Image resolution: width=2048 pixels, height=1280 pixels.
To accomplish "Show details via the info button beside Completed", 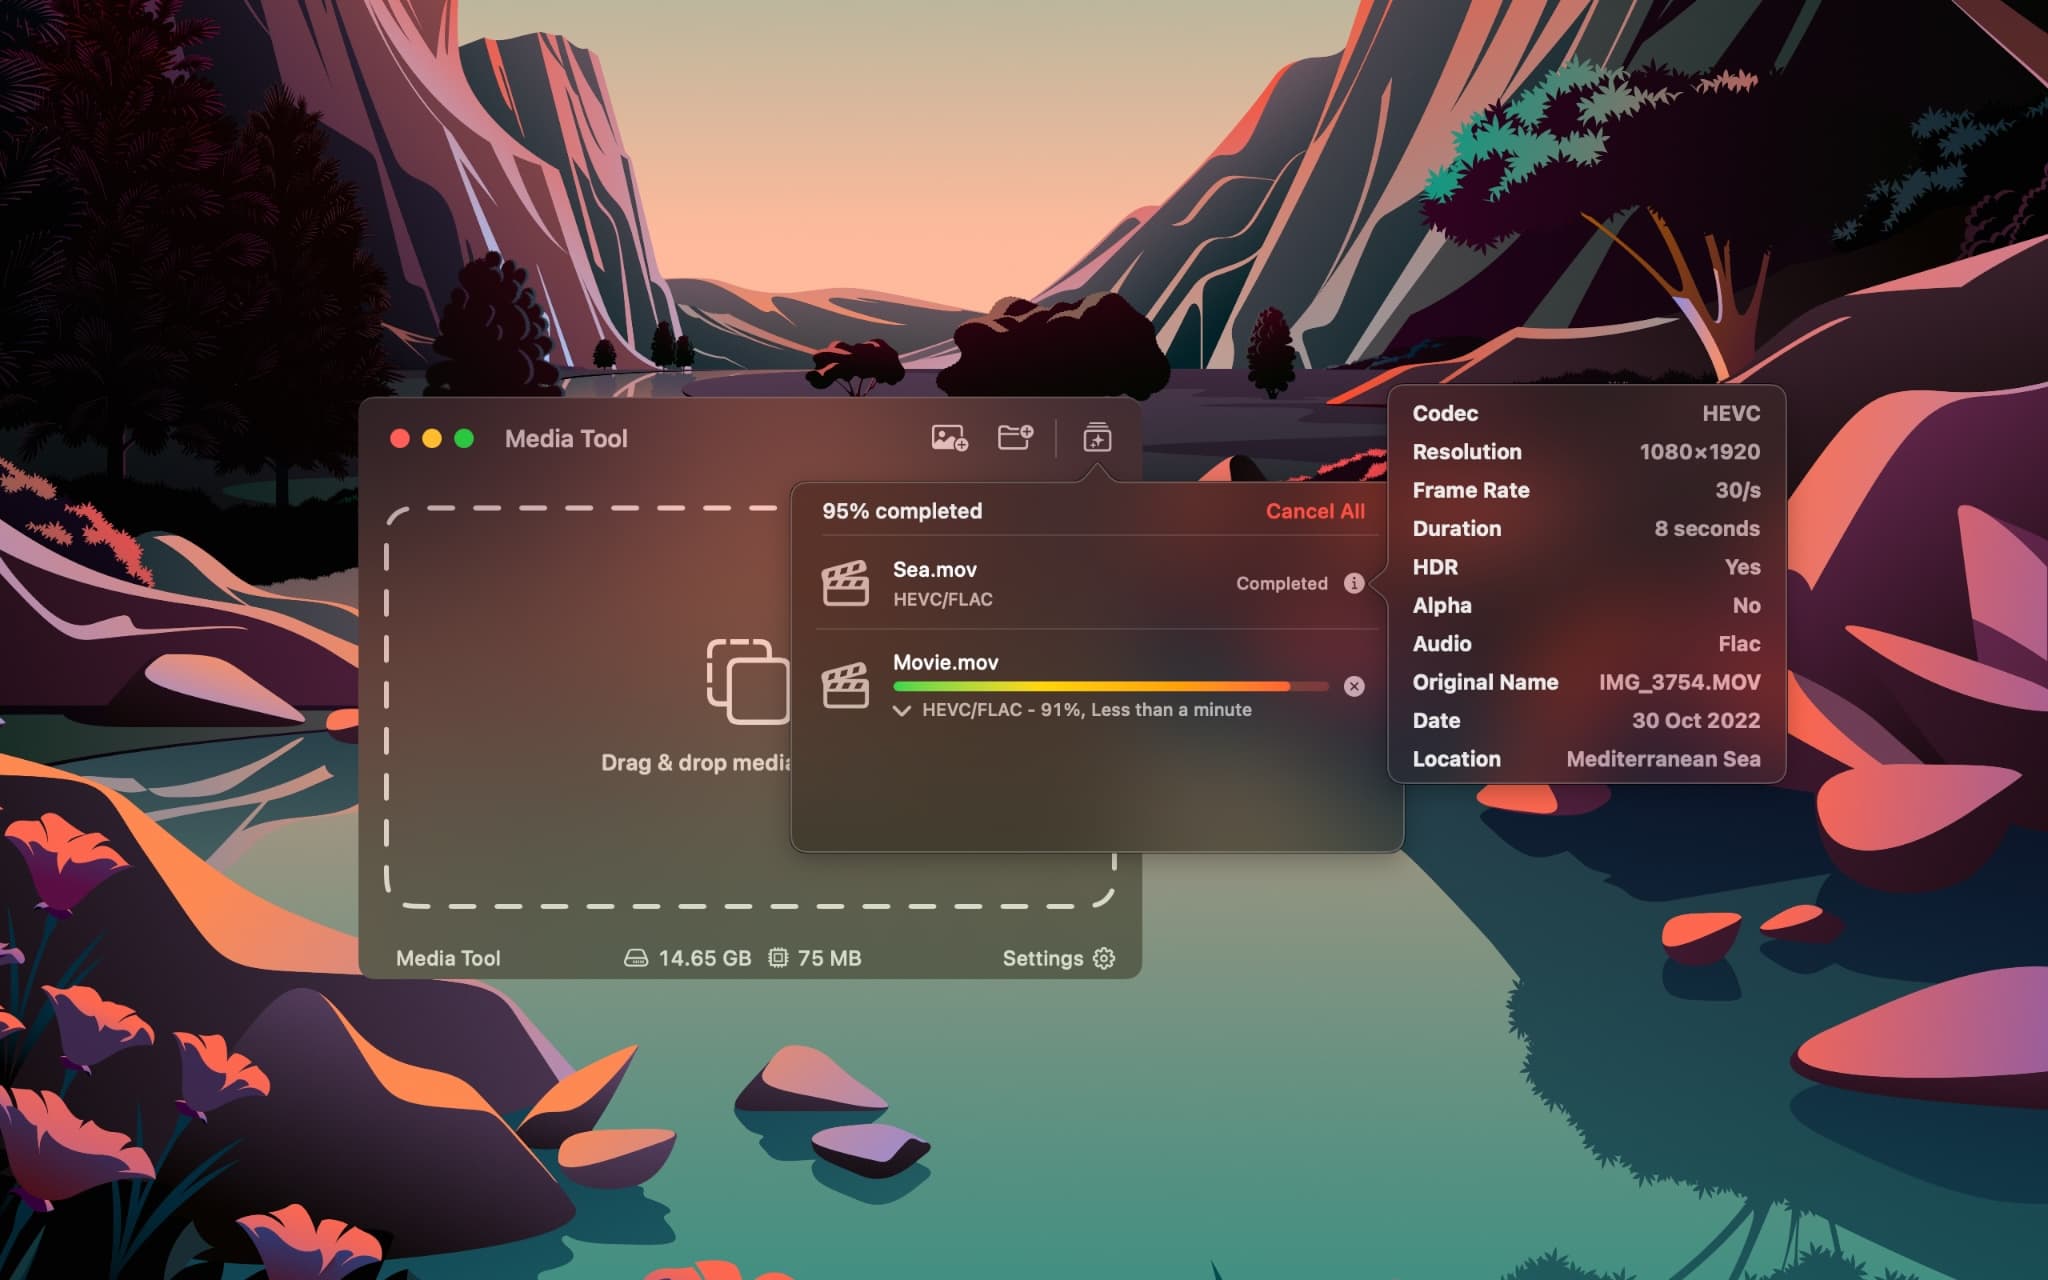I will click(x=1356, y=583).
